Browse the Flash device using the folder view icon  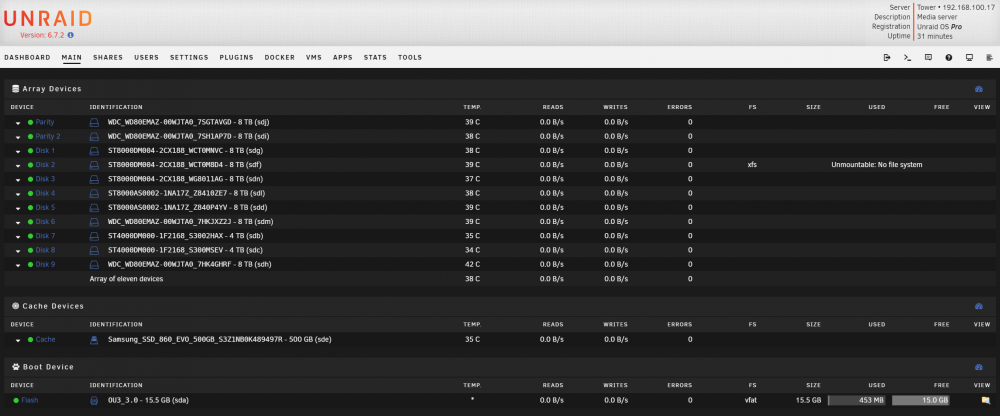pyautogui.click(x=985, y=401)
